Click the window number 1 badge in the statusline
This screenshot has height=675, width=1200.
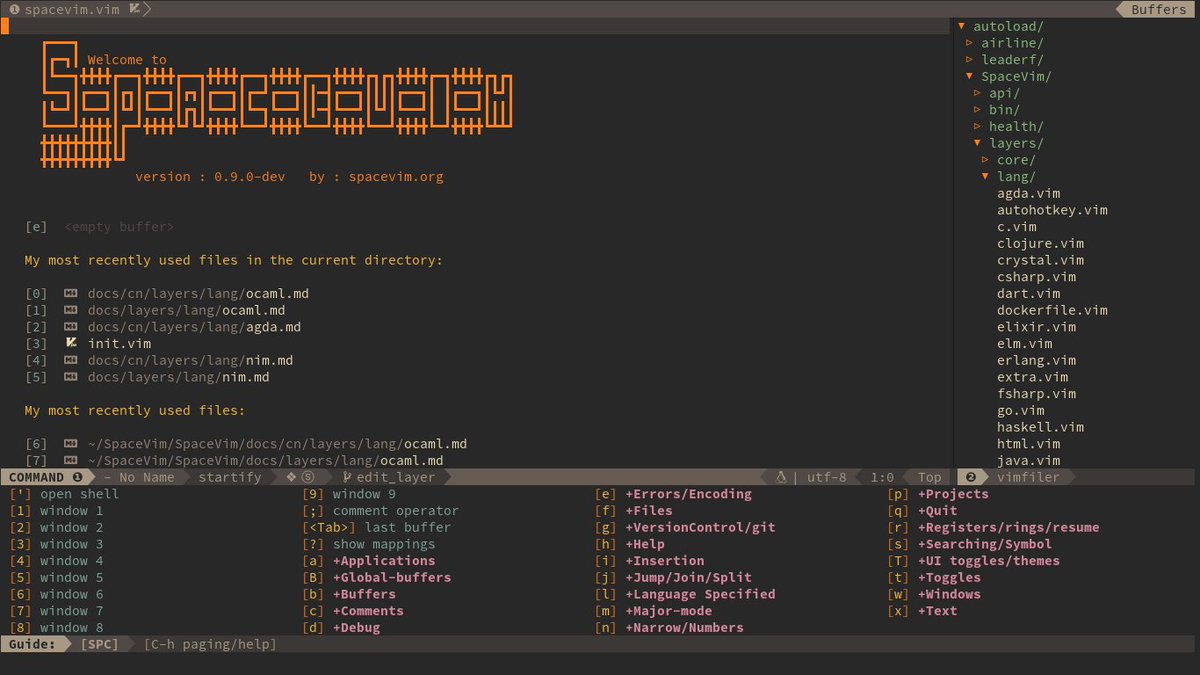tap(77, 478)
